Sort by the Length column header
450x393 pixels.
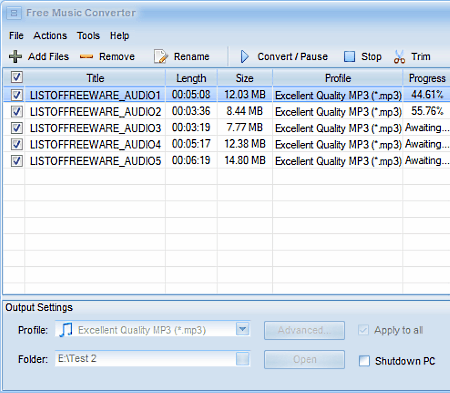click(x=191, y=78)
